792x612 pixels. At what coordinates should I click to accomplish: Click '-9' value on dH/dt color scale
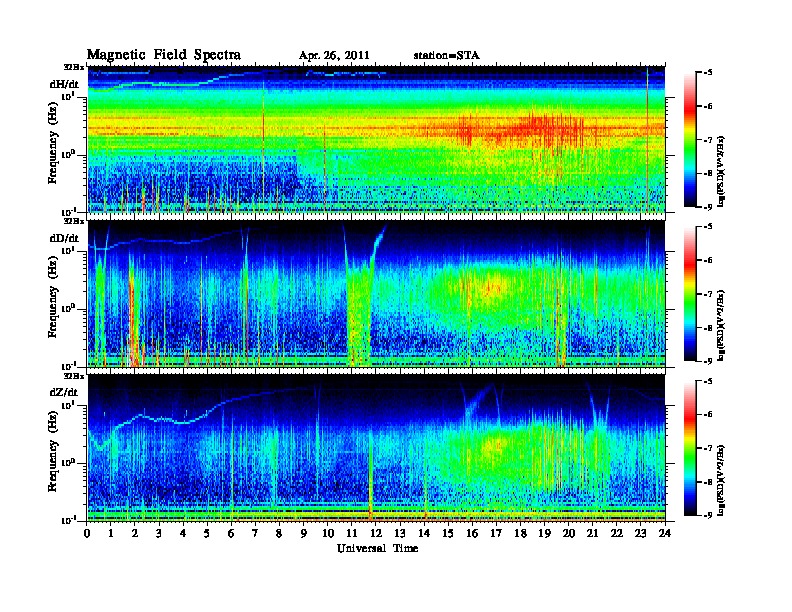708,208
